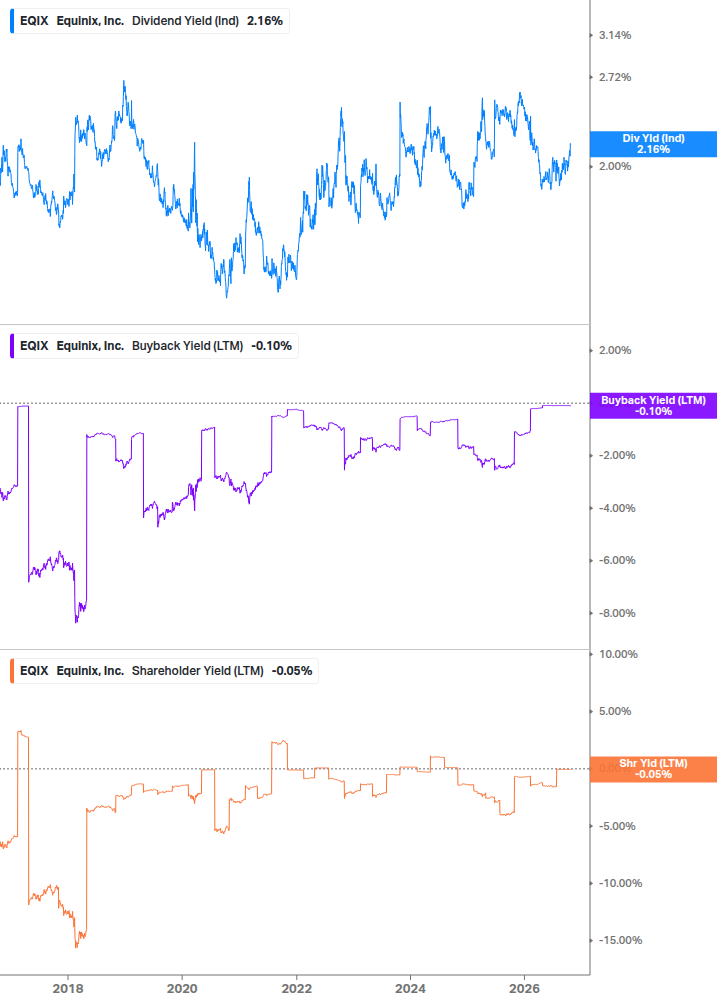The image size is (717, 1005).
Task: Click the blue color bar beside the Dividend Yield legend
Action: (x=12, y=21)
